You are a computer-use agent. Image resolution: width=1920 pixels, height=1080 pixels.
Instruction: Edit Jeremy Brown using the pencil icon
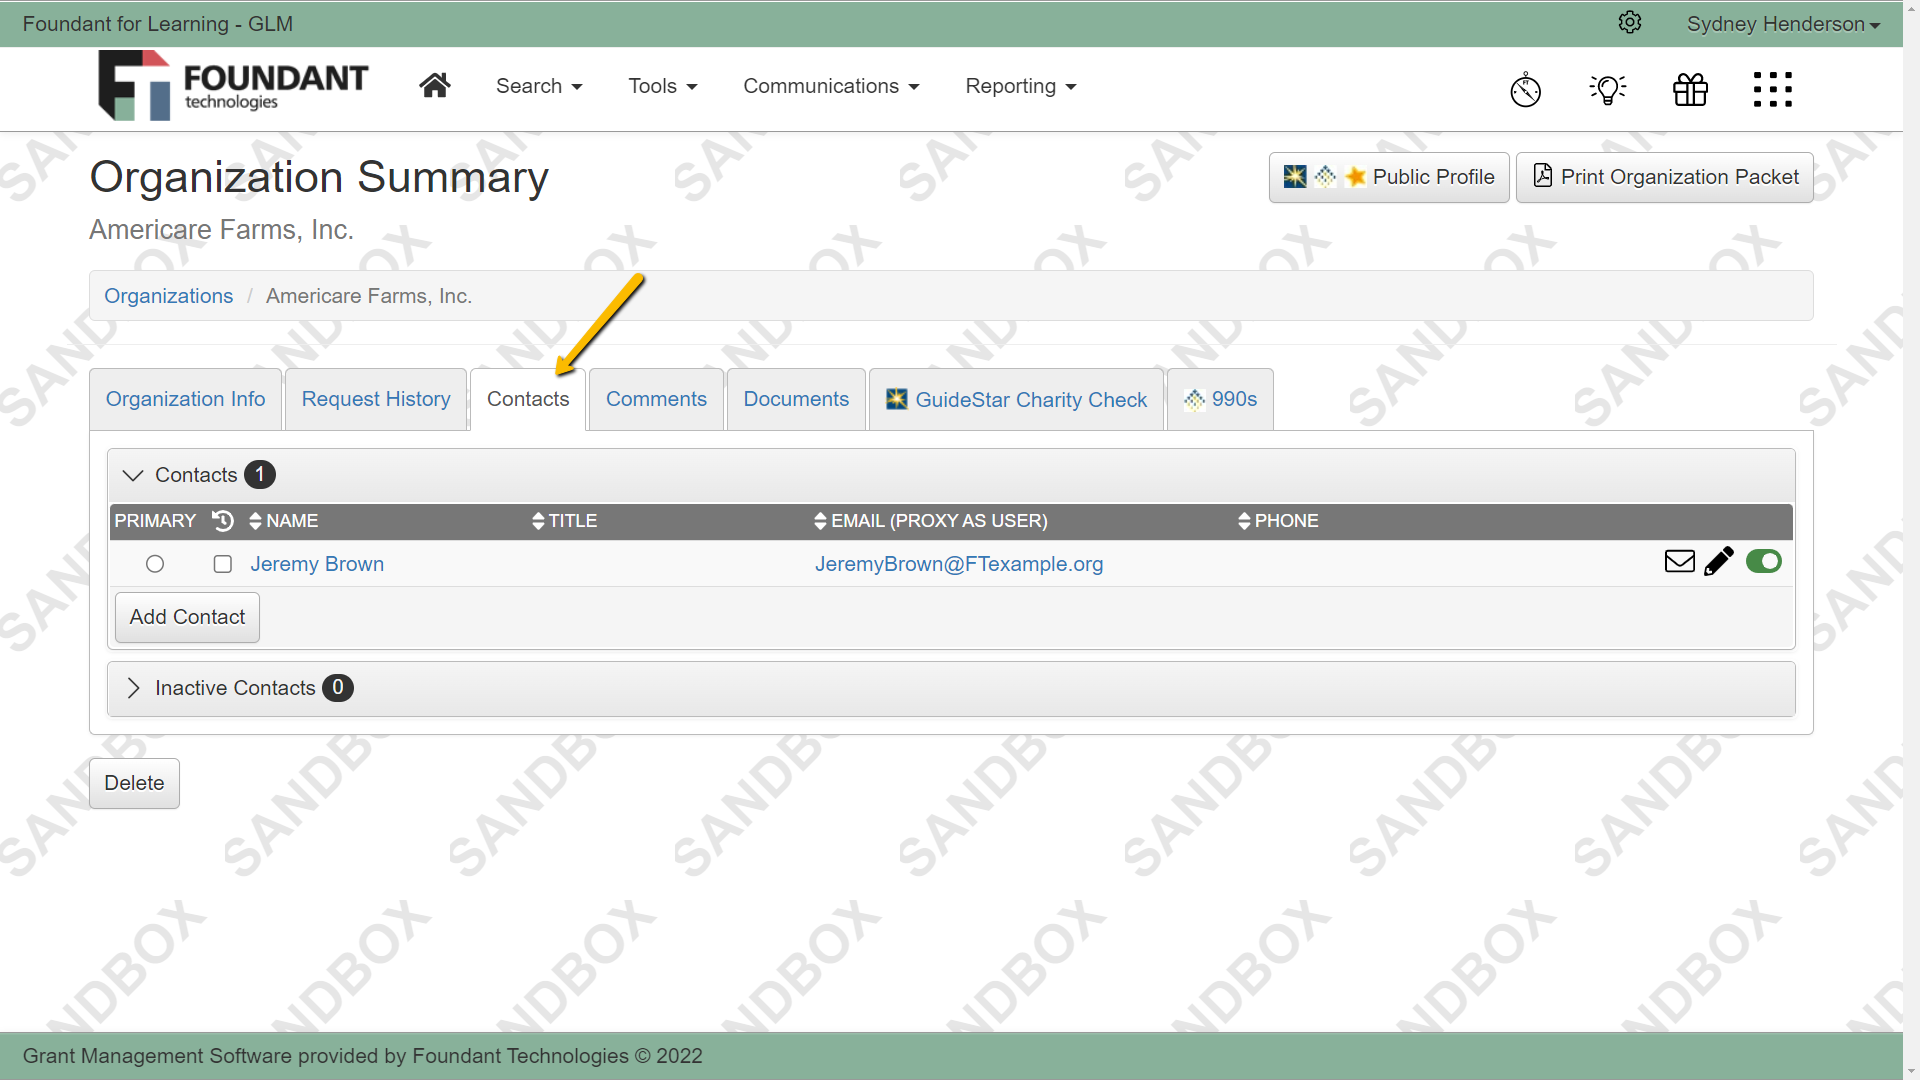1719,561
